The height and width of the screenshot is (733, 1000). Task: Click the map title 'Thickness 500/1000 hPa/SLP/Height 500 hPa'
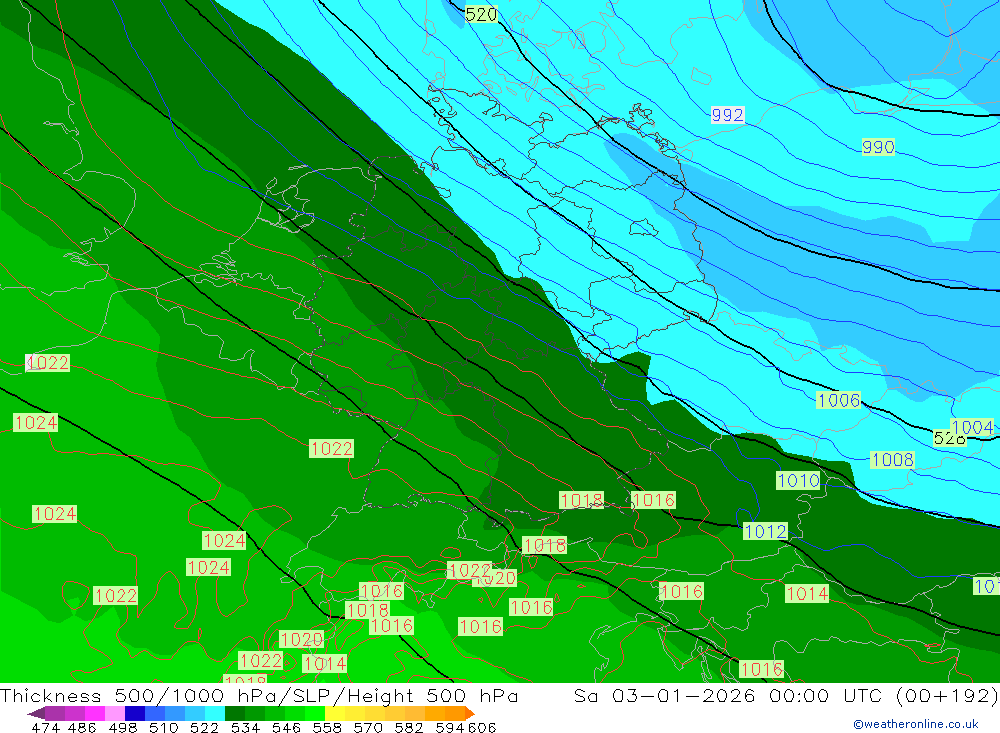coord(259,695)
